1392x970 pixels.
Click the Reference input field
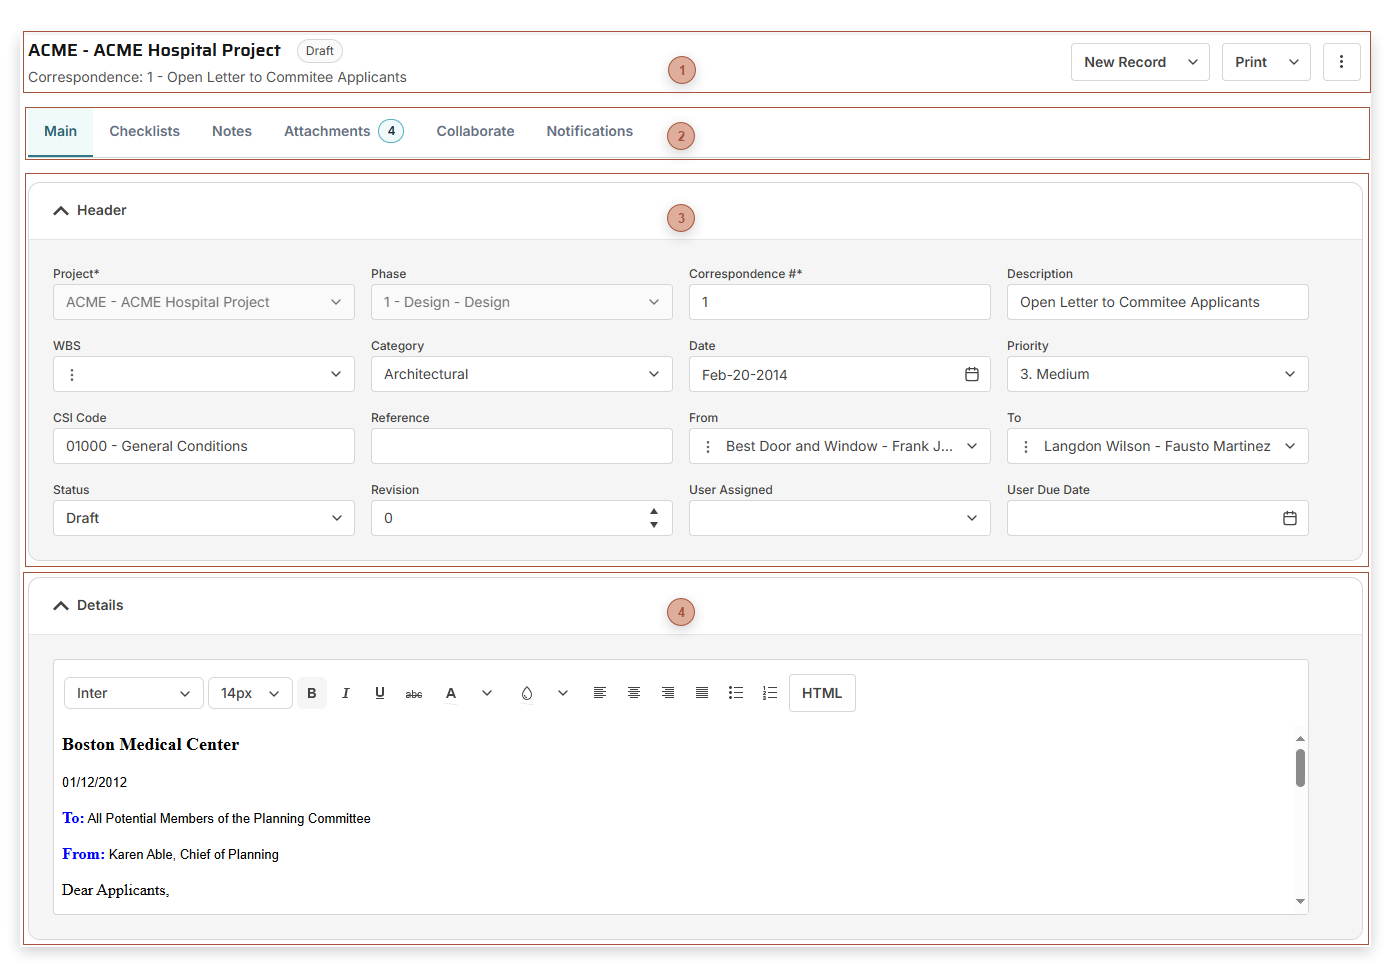[x=521, y=446]
